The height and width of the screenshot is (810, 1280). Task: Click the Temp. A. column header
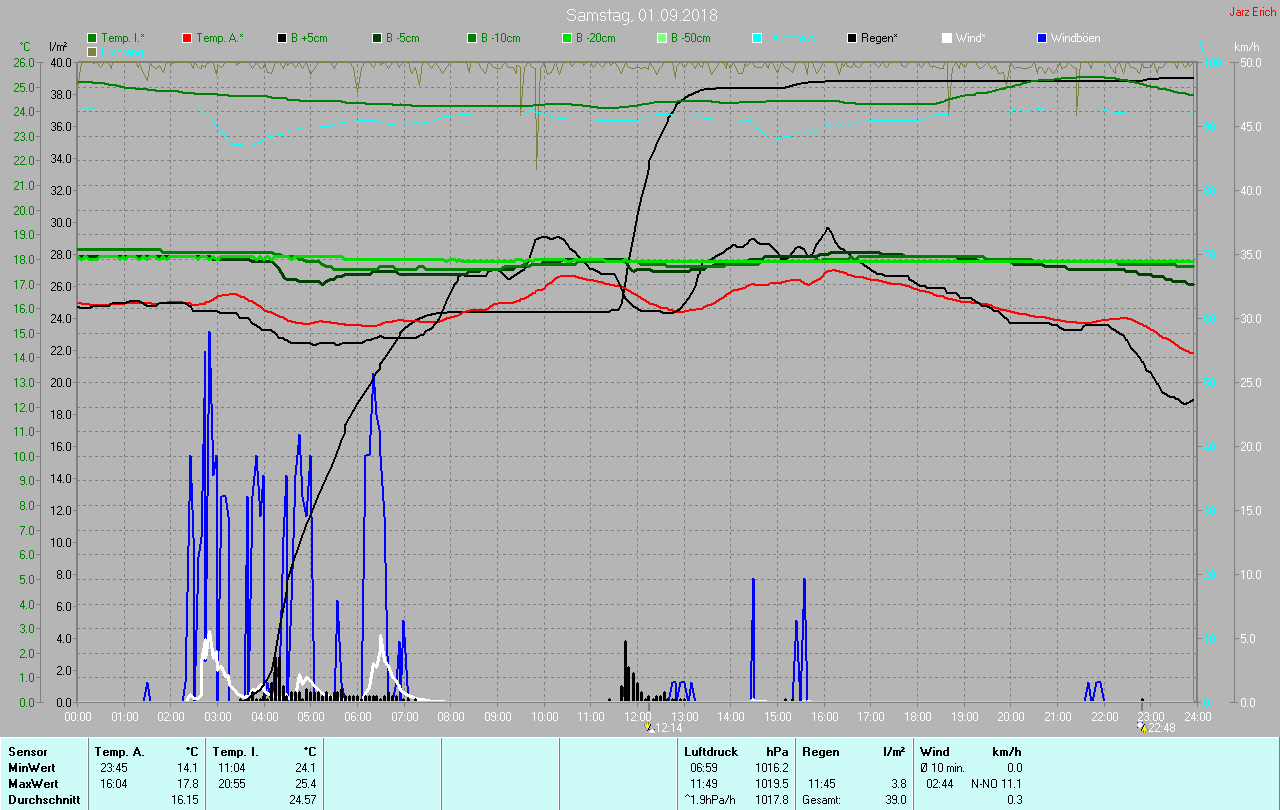[x=119, y=751]
